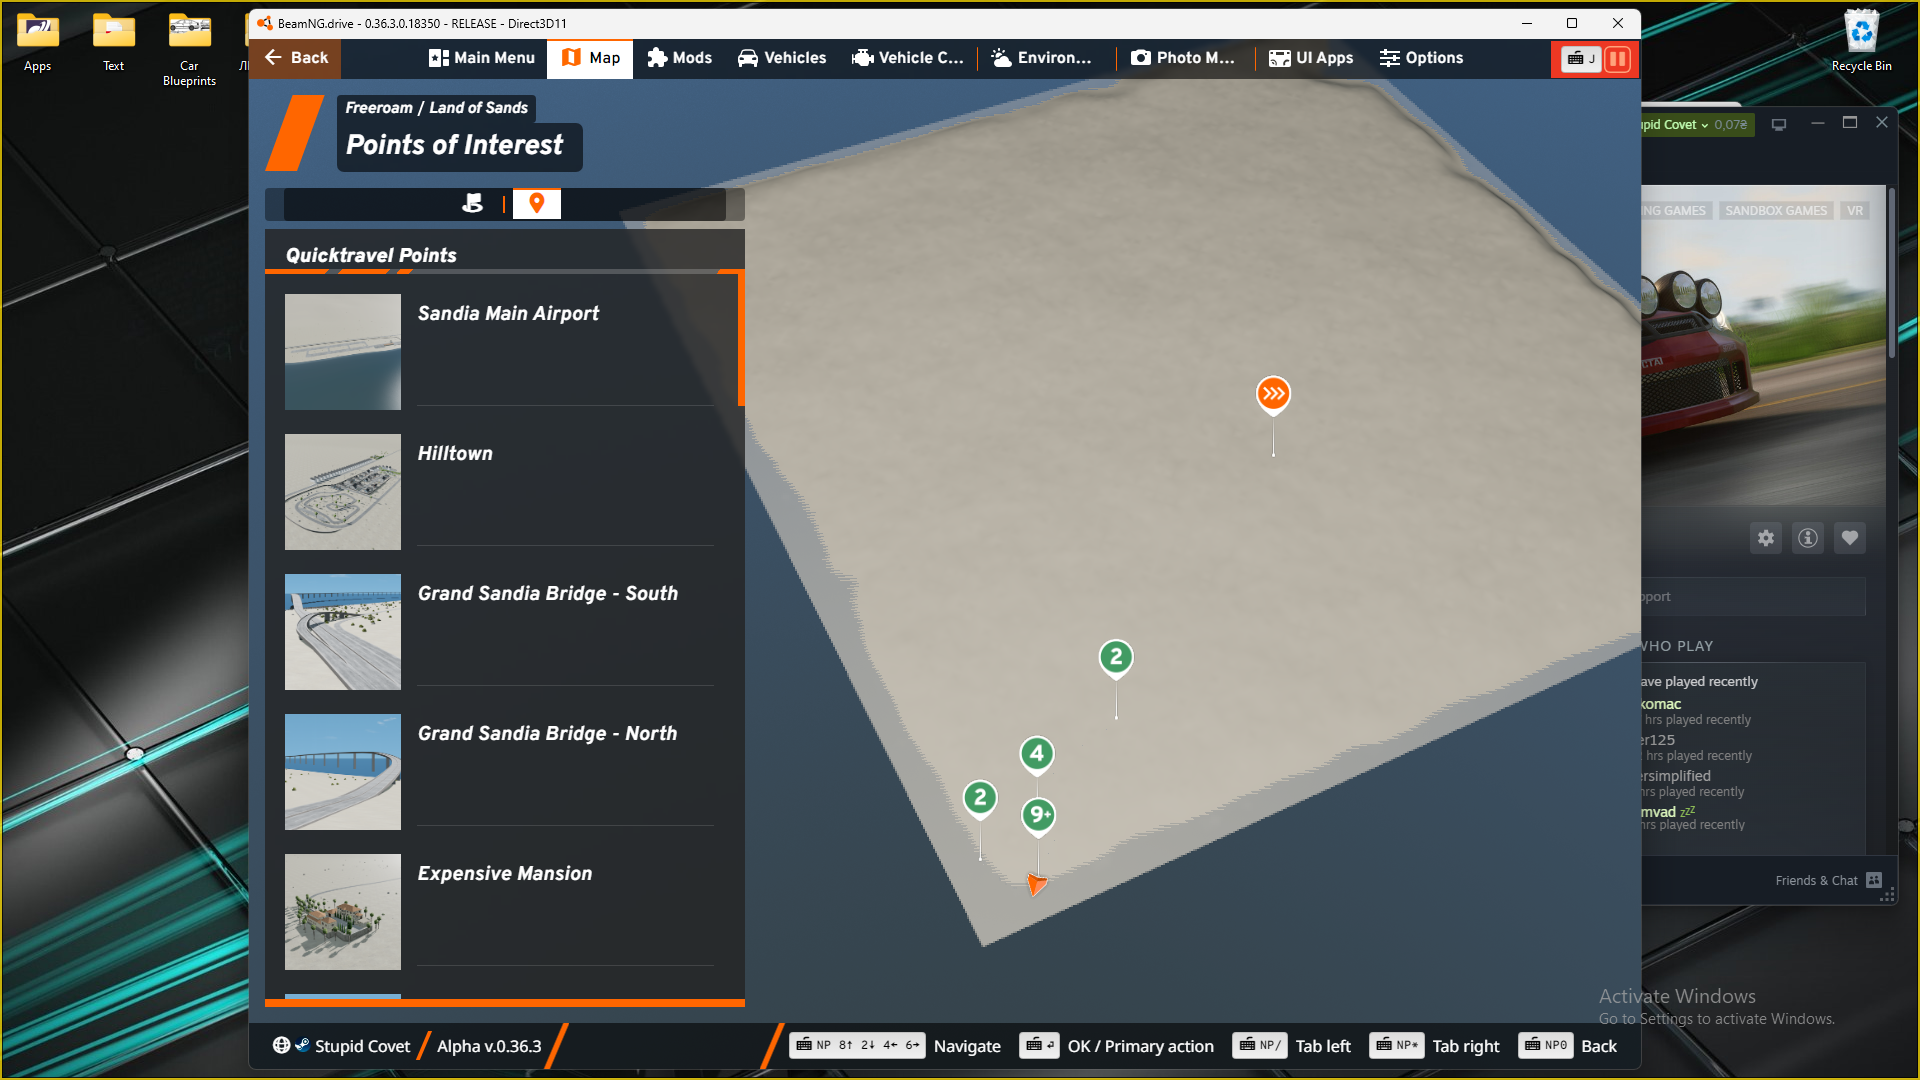This screenshot has height=1080, width=1920.
Task: Open the UI Apps tab
Action: tap(1311, 58)
